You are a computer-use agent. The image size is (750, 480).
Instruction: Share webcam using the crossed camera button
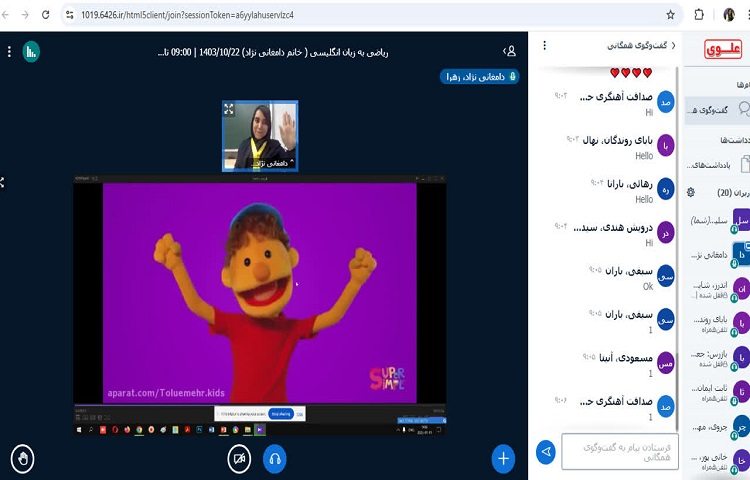click(x=239, y=458)
